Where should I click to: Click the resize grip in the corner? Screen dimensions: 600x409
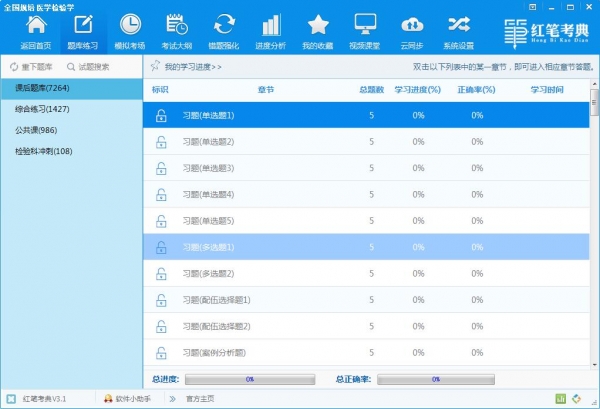(x=595, y=403)
